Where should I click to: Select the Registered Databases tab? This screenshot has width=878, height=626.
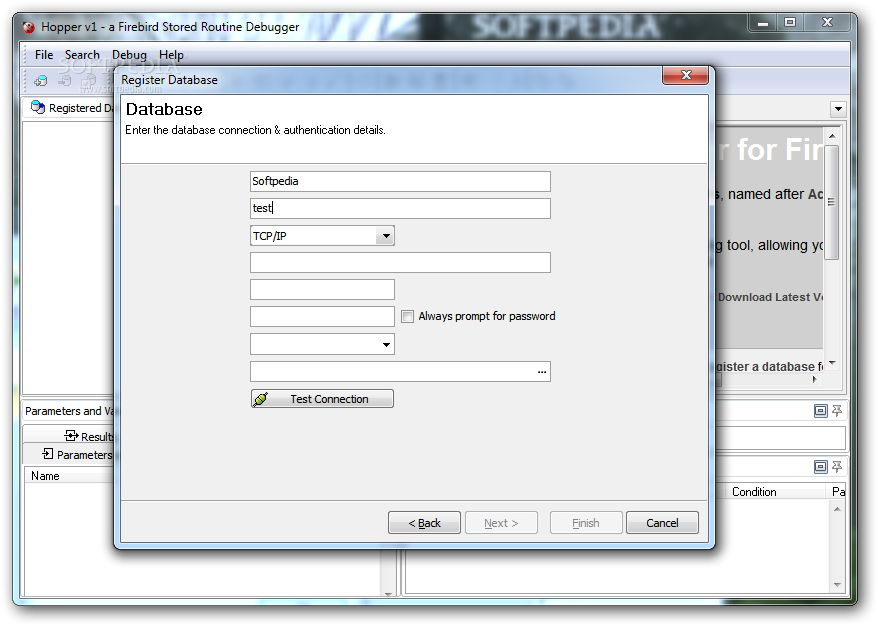pyautogui.click(x=70, y=108)
